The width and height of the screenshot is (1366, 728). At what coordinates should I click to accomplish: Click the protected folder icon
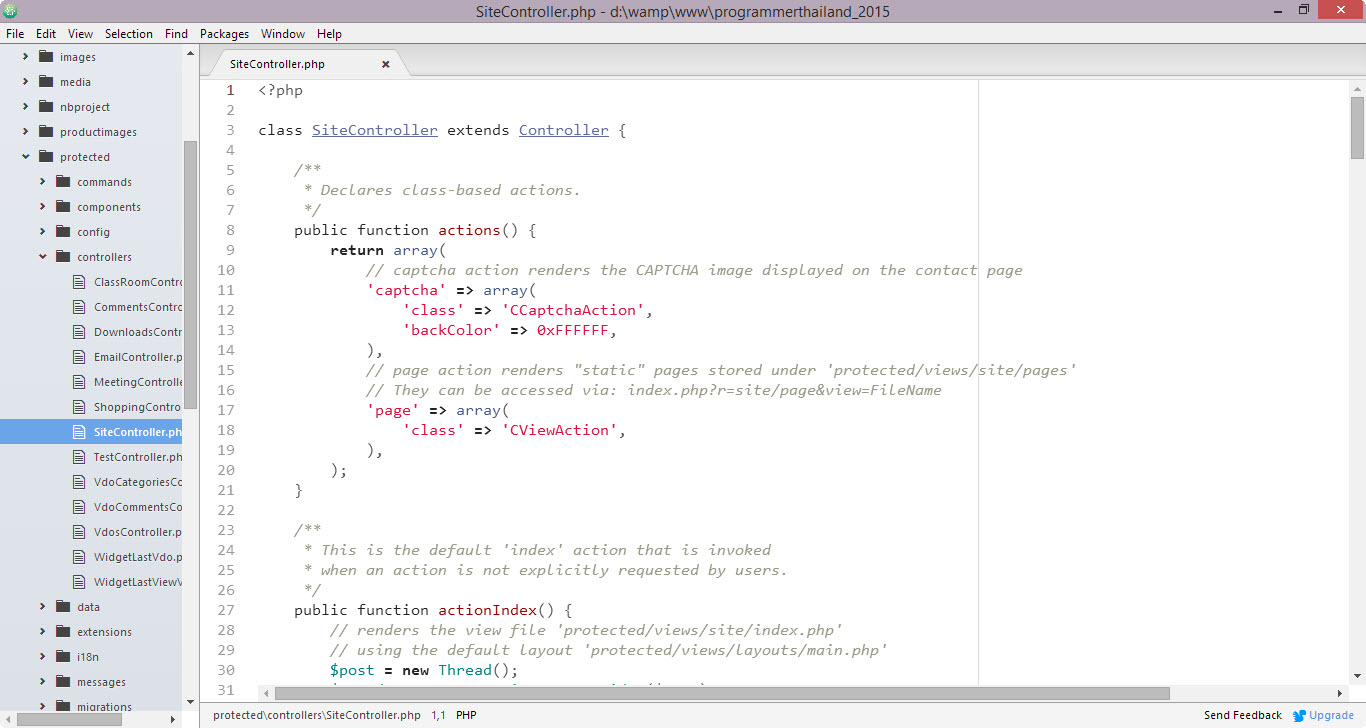click(x=45, y=157)
